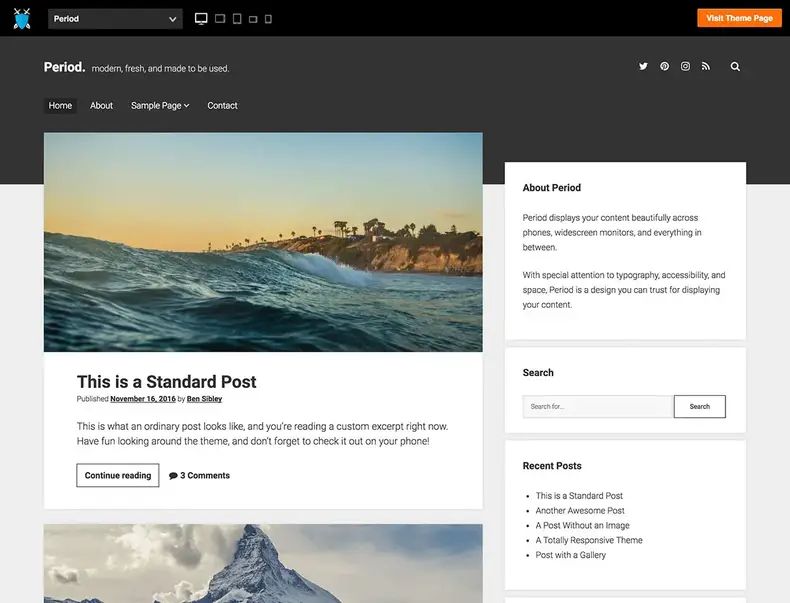Viewport: 790px width, 603px height.
Task: Switch to landscape phone preview icon
Action: coord(253,19)
